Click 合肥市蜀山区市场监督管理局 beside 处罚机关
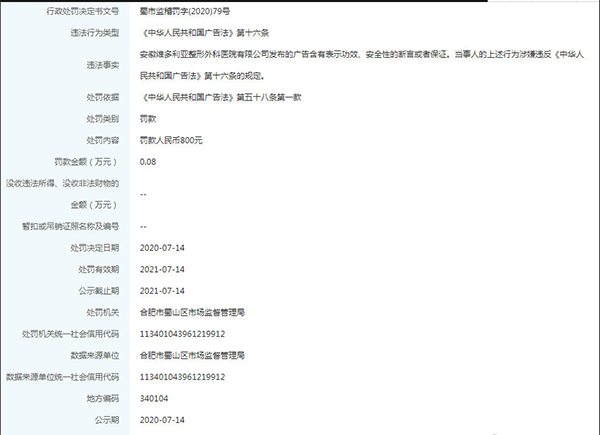 (192, 313)
